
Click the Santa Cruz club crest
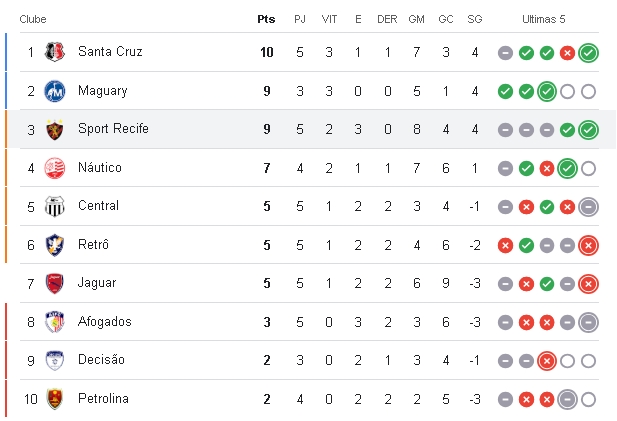[55, 52]
